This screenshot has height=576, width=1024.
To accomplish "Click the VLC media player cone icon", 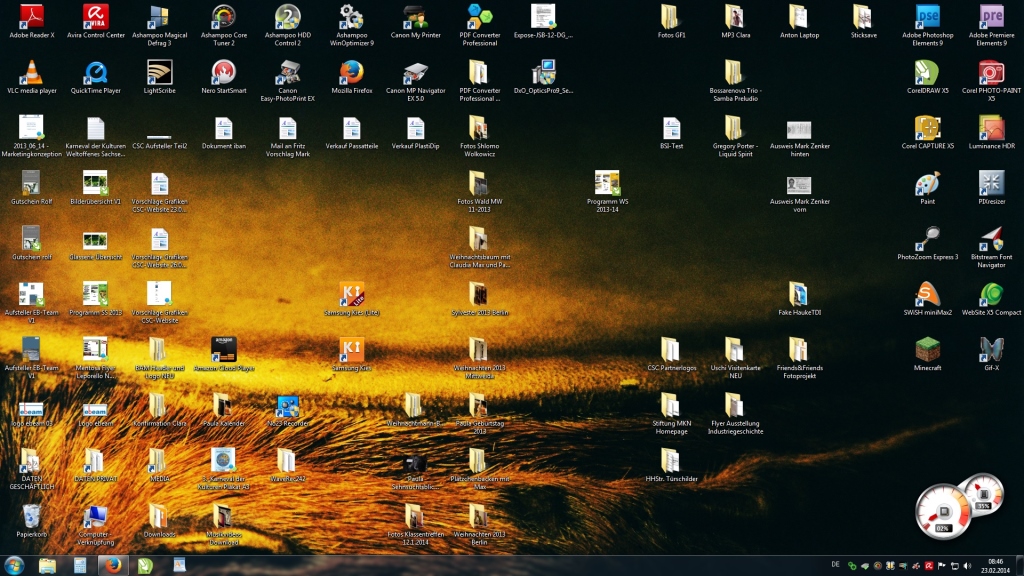I will coord(31,72).
